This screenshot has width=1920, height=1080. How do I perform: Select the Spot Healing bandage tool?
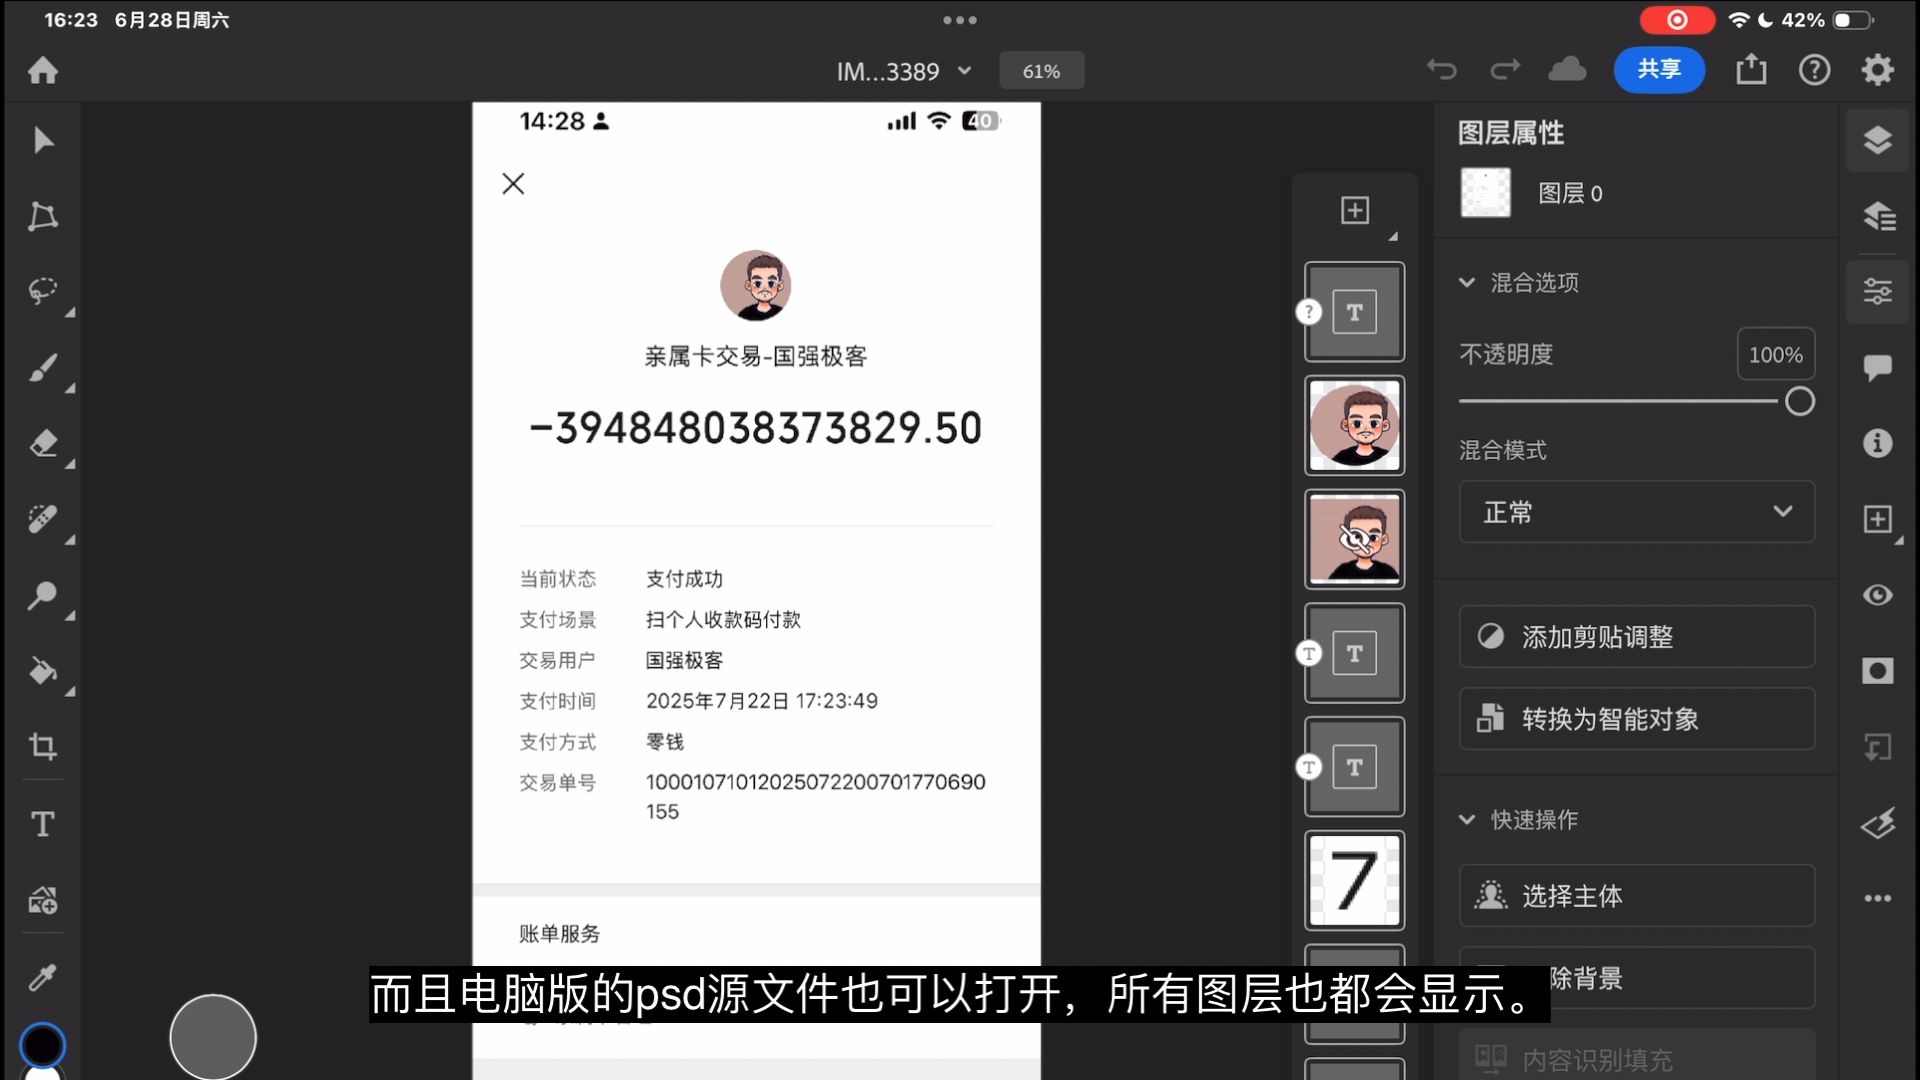click(x=43, y=519)
